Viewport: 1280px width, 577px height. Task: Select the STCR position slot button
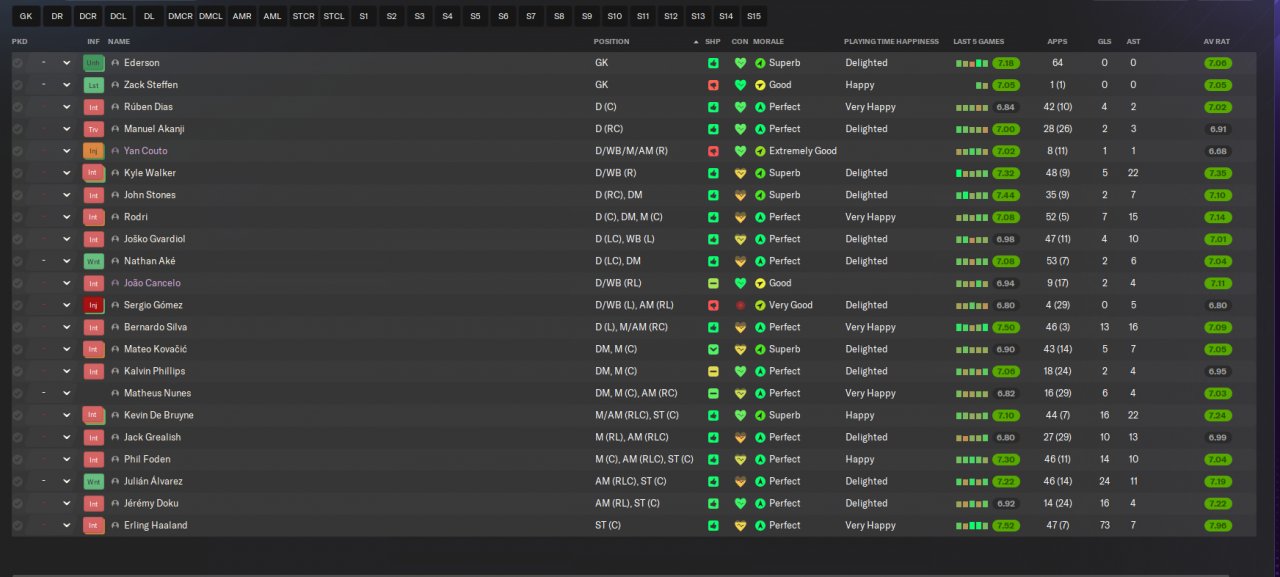[x=303, y=16]
